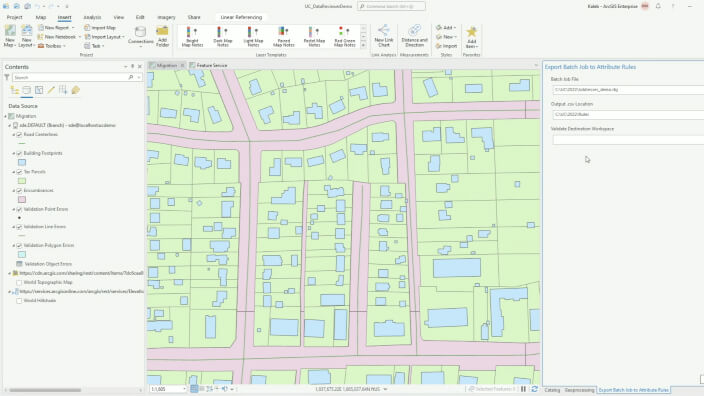Switch Contents to List By Editing
The image size is (704, 396).
point(51,90)
